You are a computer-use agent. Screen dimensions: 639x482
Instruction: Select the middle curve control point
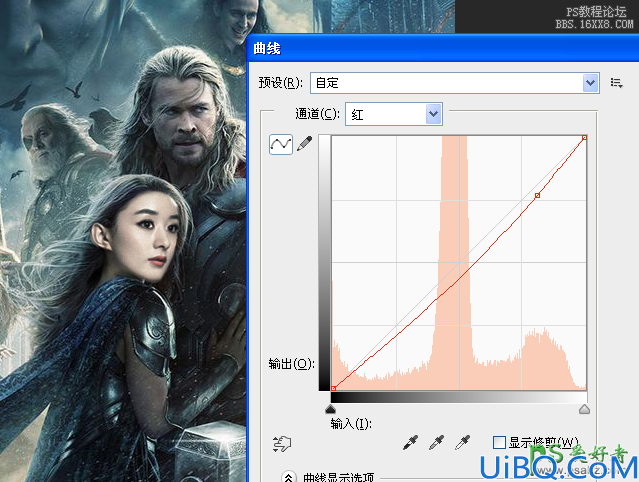pyautogui.click(x=537, y=196)
